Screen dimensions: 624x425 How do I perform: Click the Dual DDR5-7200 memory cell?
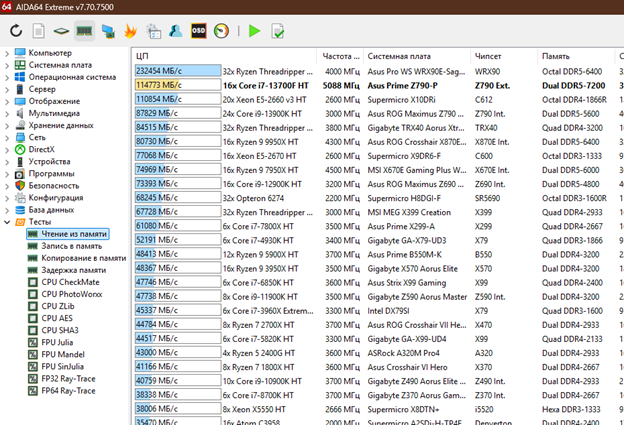point(573,85)
